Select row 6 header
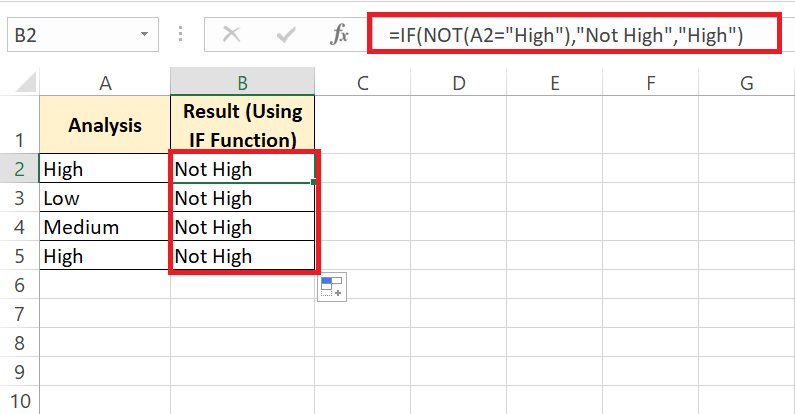This screenshot has height=414, width=795. tap(19, 285)
